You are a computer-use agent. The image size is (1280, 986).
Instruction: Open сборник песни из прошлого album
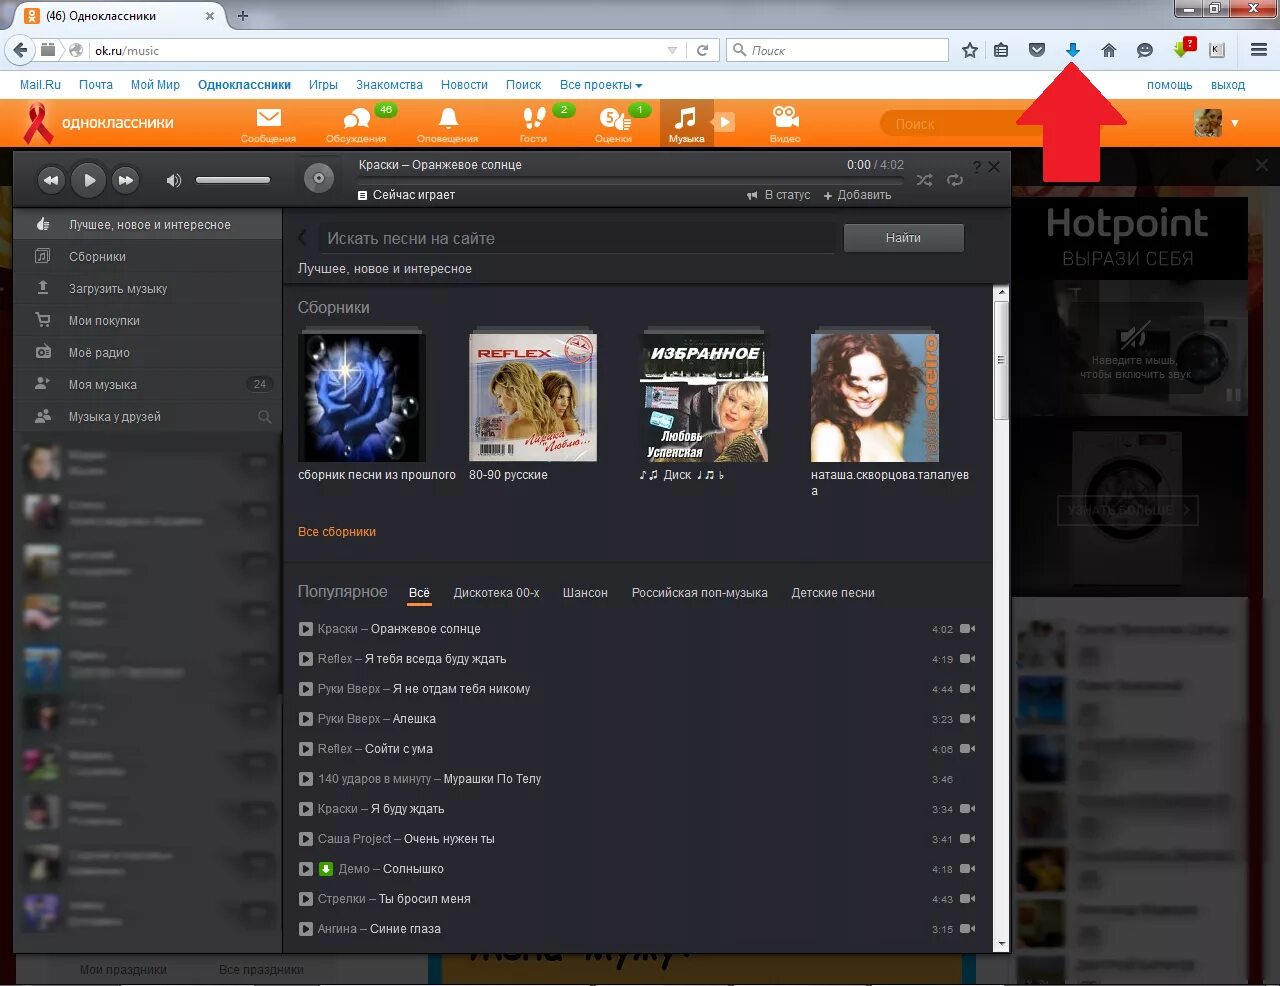(x=362, y=398)
